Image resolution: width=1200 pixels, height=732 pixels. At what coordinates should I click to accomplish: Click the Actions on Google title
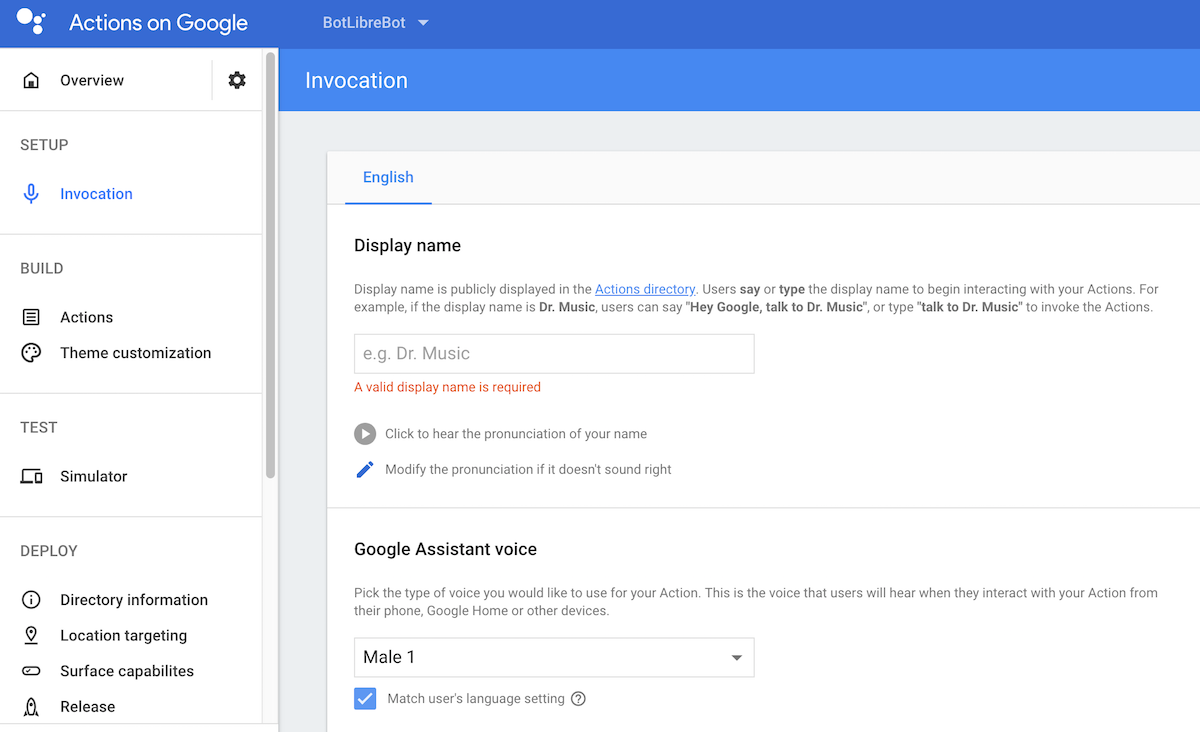pyautogui.click(x=158, y=23)
